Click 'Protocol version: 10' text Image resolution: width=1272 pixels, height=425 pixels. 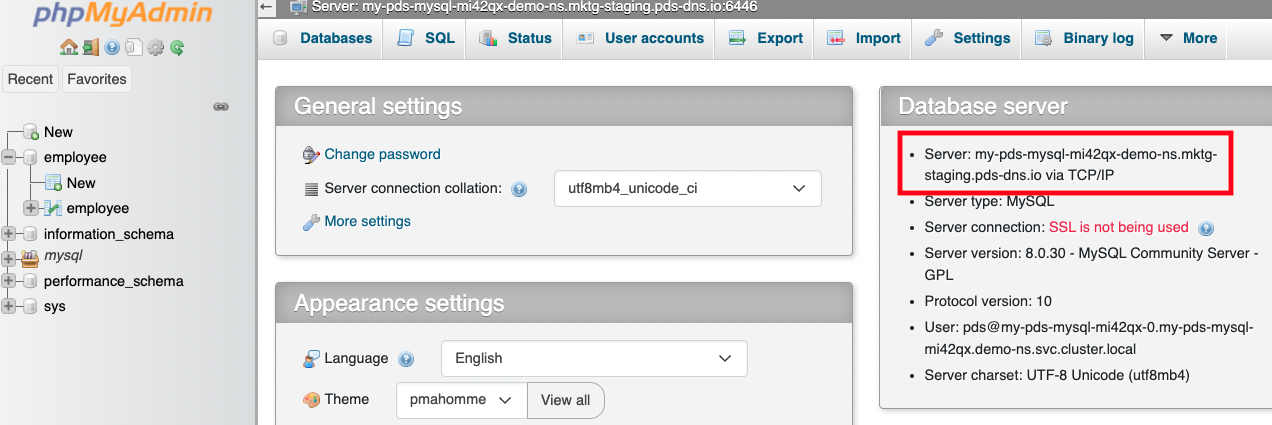point(988,301)
